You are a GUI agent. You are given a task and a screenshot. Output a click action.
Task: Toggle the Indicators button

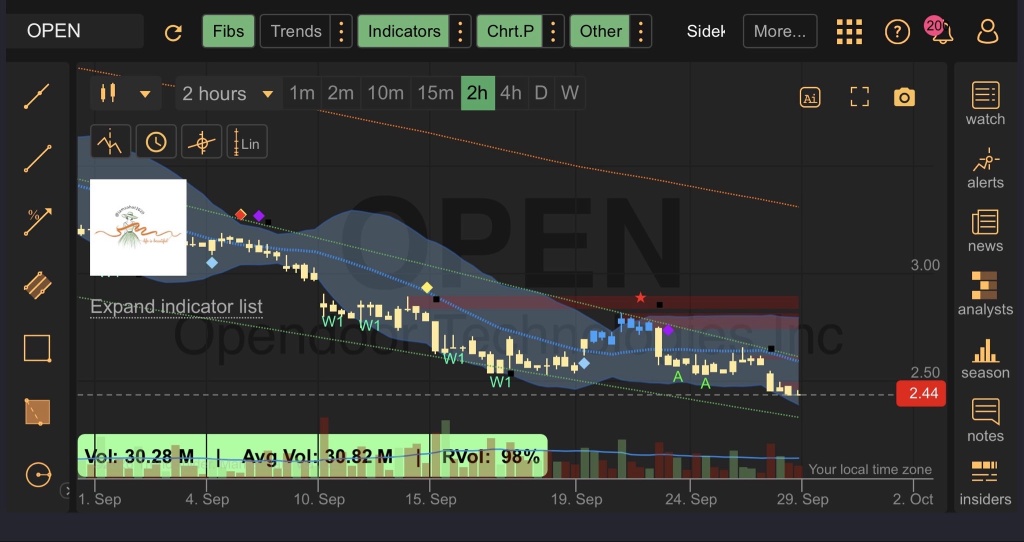[404, 31]
